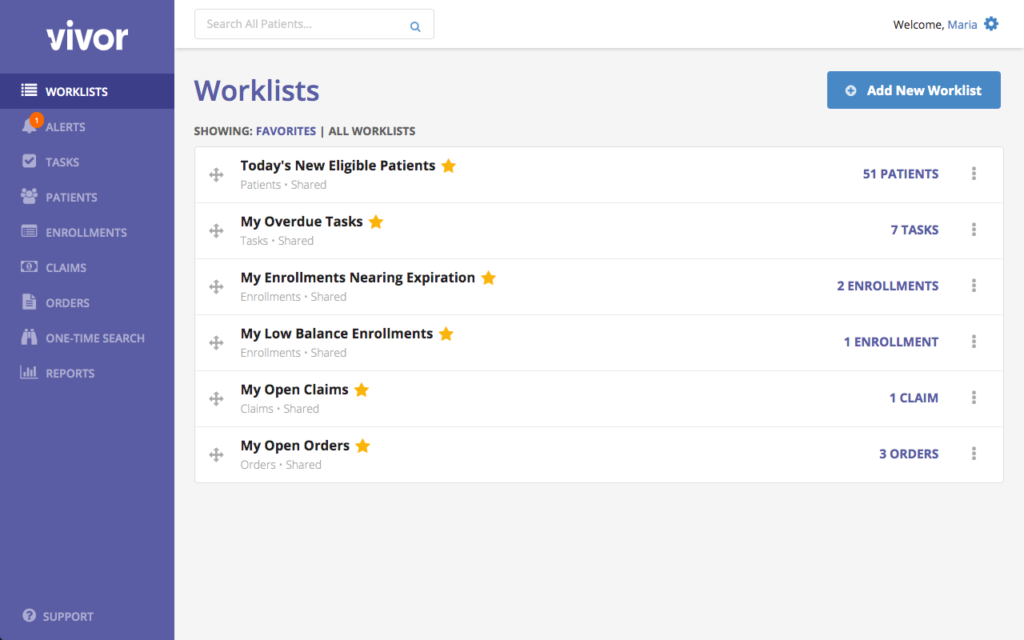Image resolution: width=1024 pixels, height=640 pixels.
Task: Open the Worklists sidebar item
Action: pyautogui.click(x=87, y=91)
